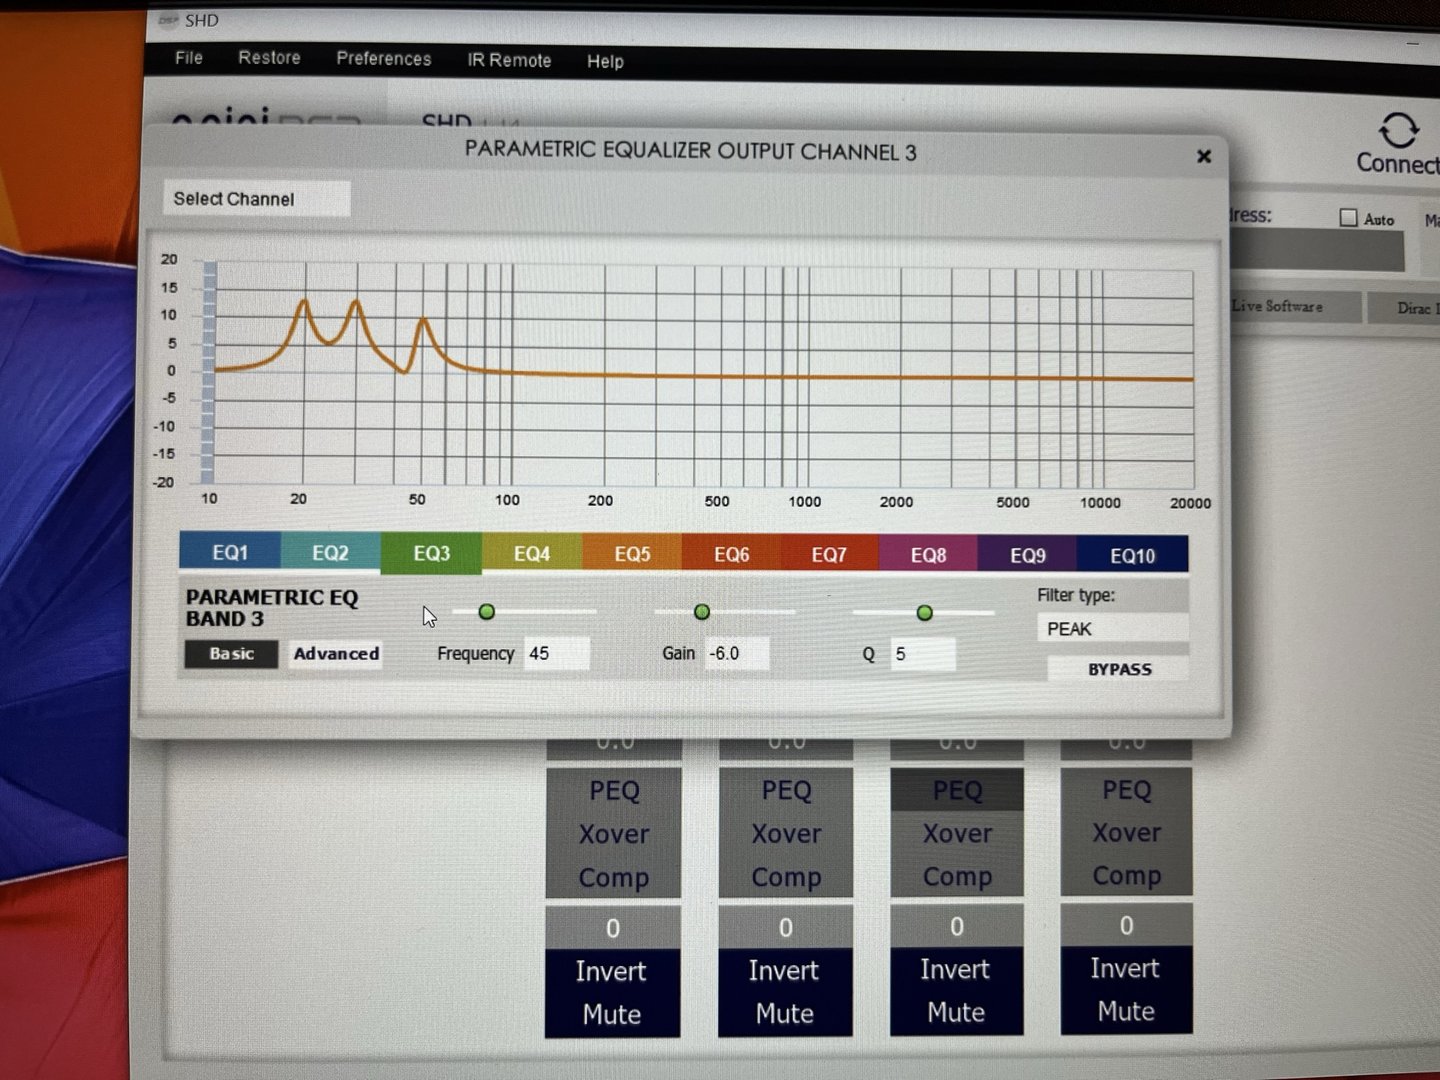
Task: Open PEQ for output channel 4
Action: 1126,790
